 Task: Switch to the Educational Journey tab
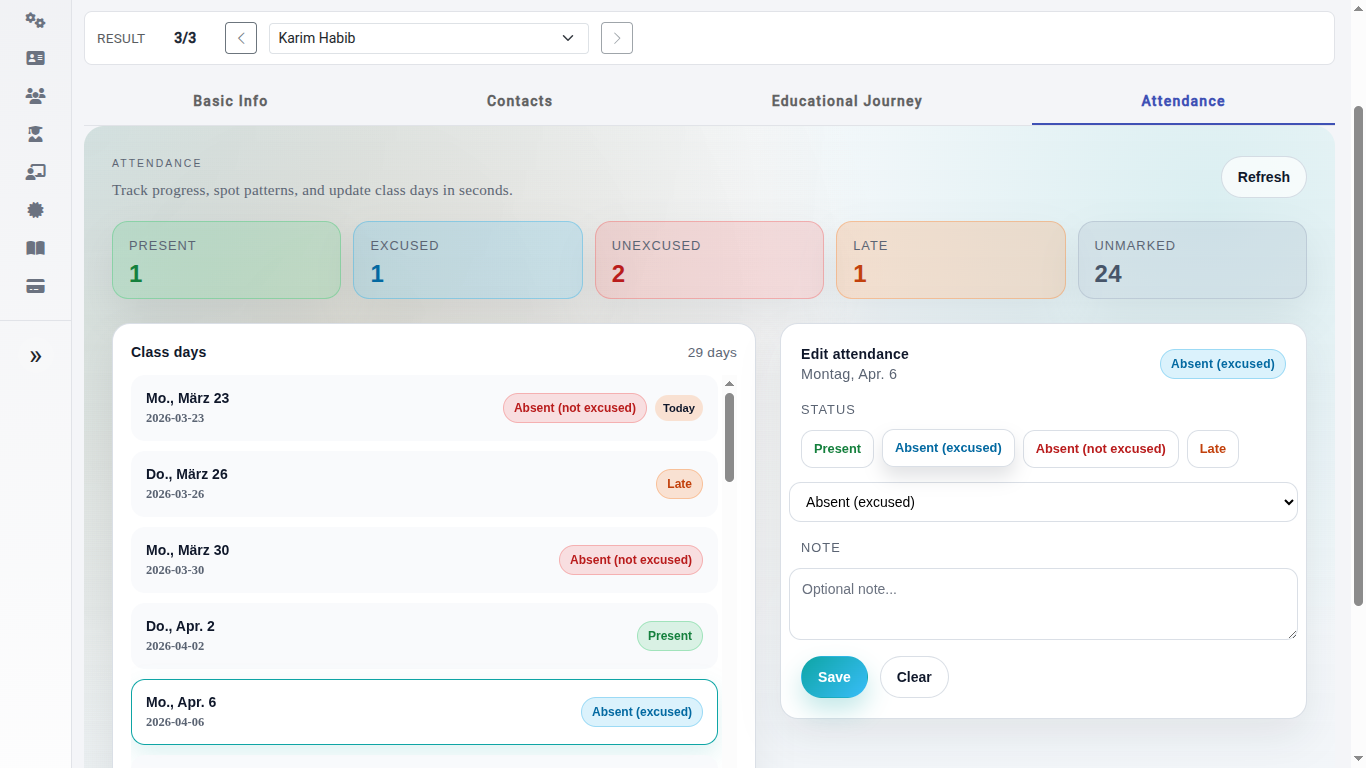847,101
